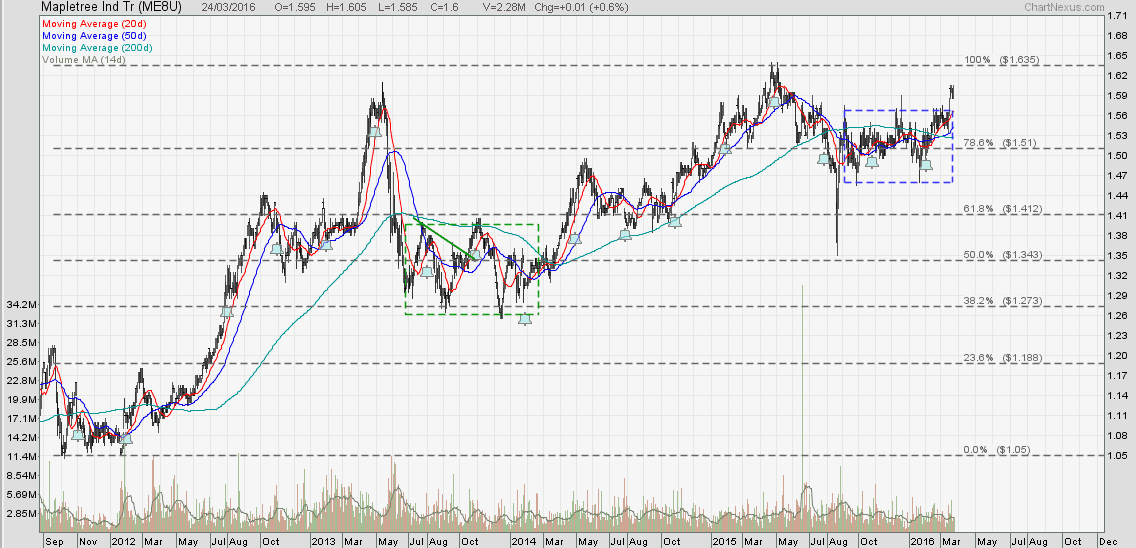This screenshot has height=548, width=1136.
Task: Click the 61.8% ($1.412) Fibonacci label
Action: click(1002, 209)
